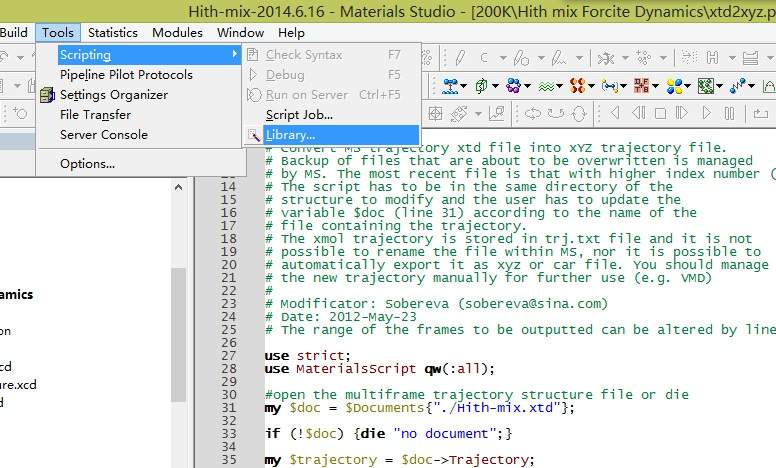
Task: Step one frame forward in animation
Action: (682, 113)
